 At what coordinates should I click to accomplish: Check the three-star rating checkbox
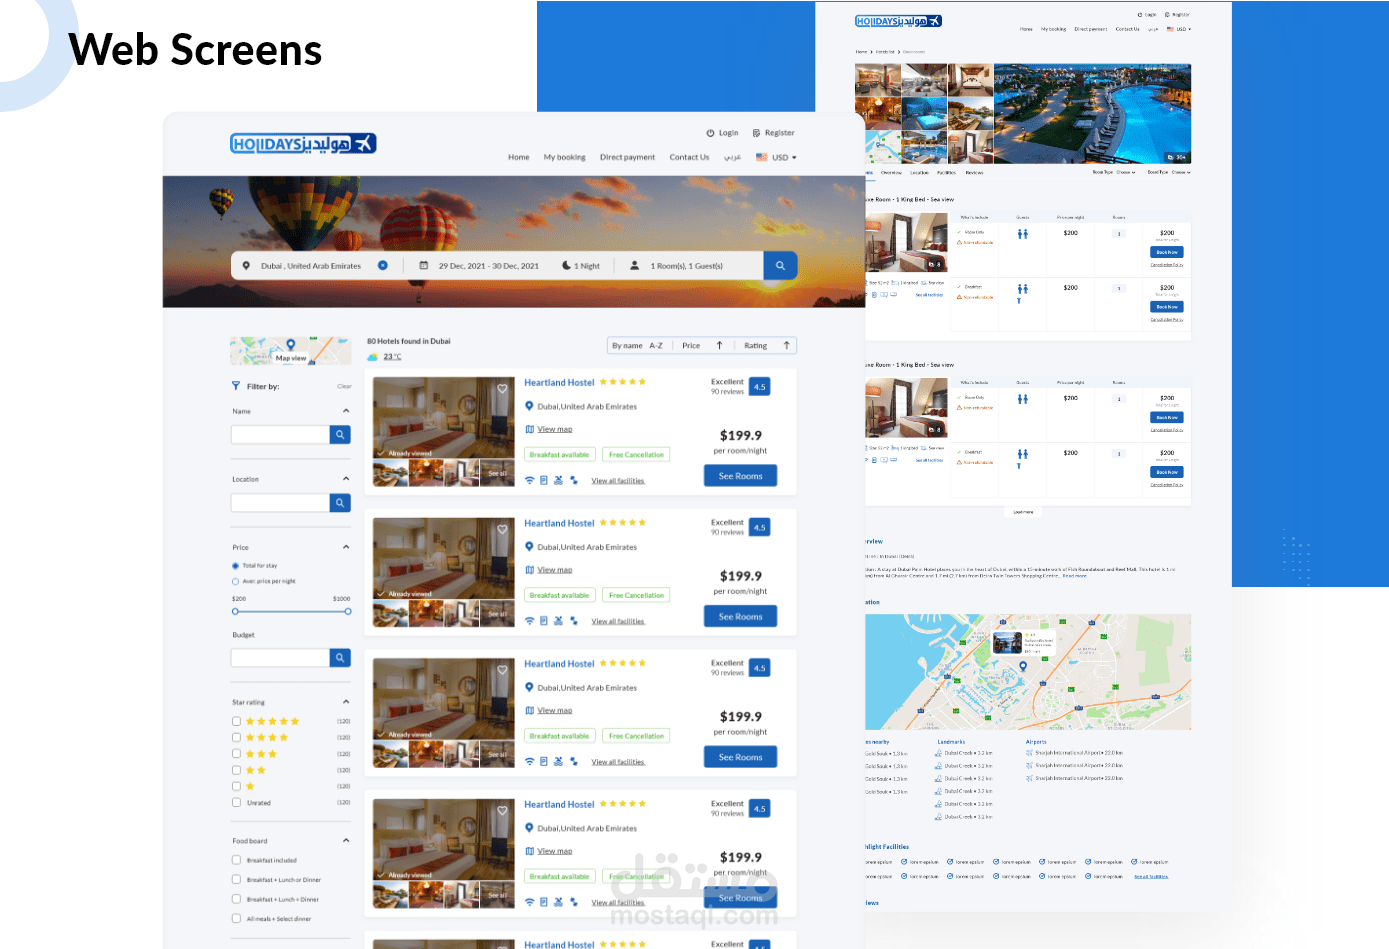(x=237, y=754)
